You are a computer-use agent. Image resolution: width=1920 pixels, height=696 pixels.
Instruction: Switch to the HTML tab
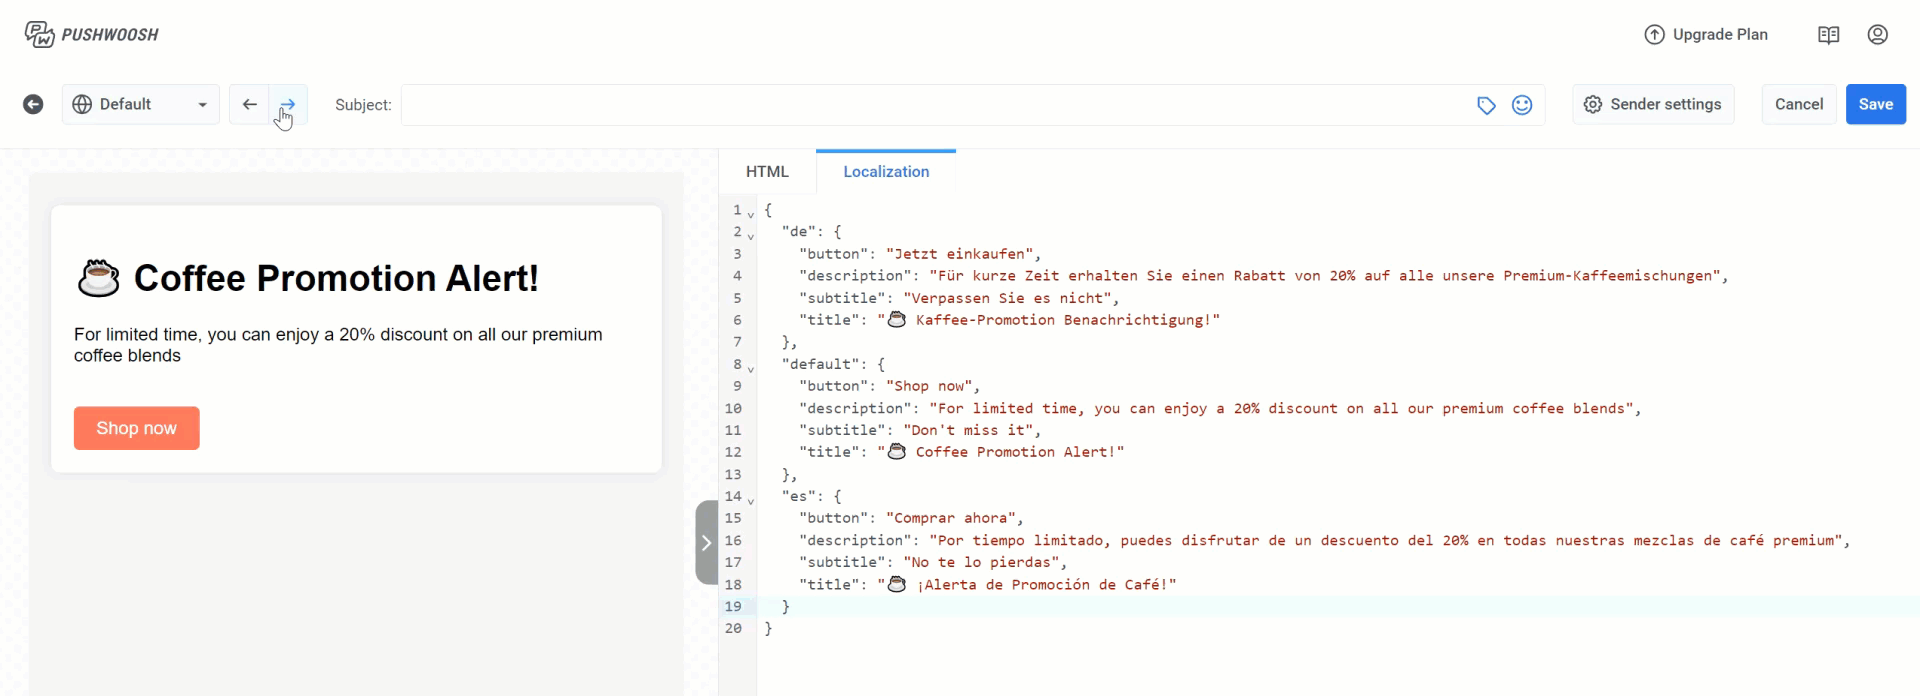[767, 172]
